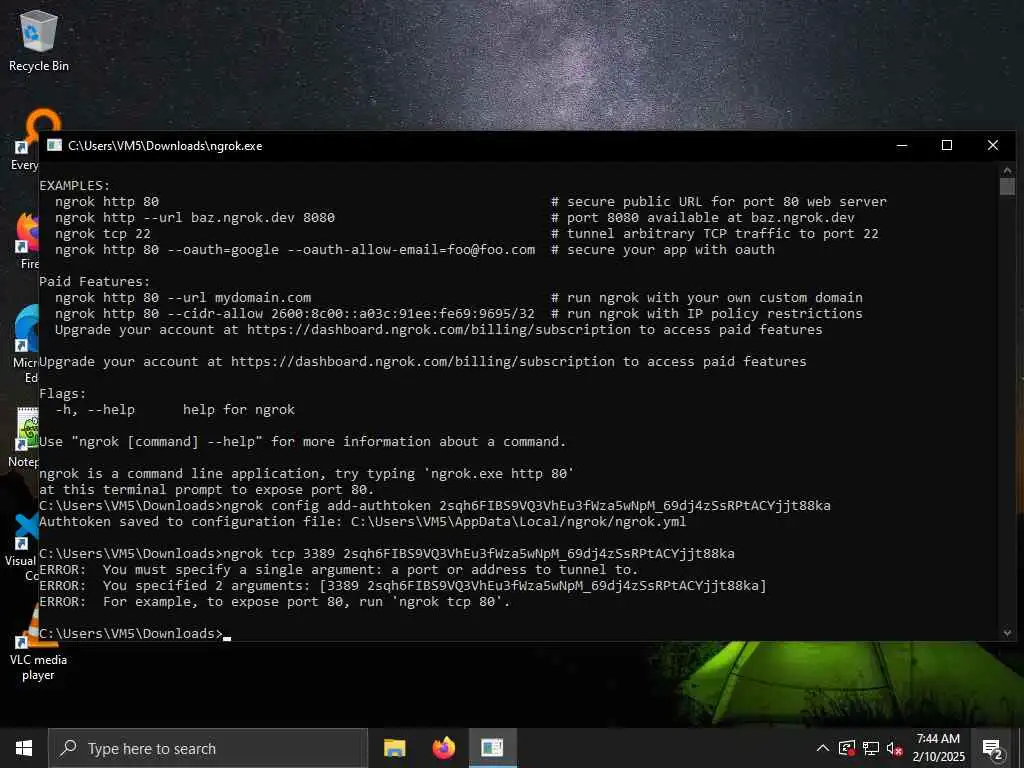Image resolution: width=1024 pixels, height=768 pixels.
Task: Click '# secure your app with oauth' comment
Action: click(663, 249)
